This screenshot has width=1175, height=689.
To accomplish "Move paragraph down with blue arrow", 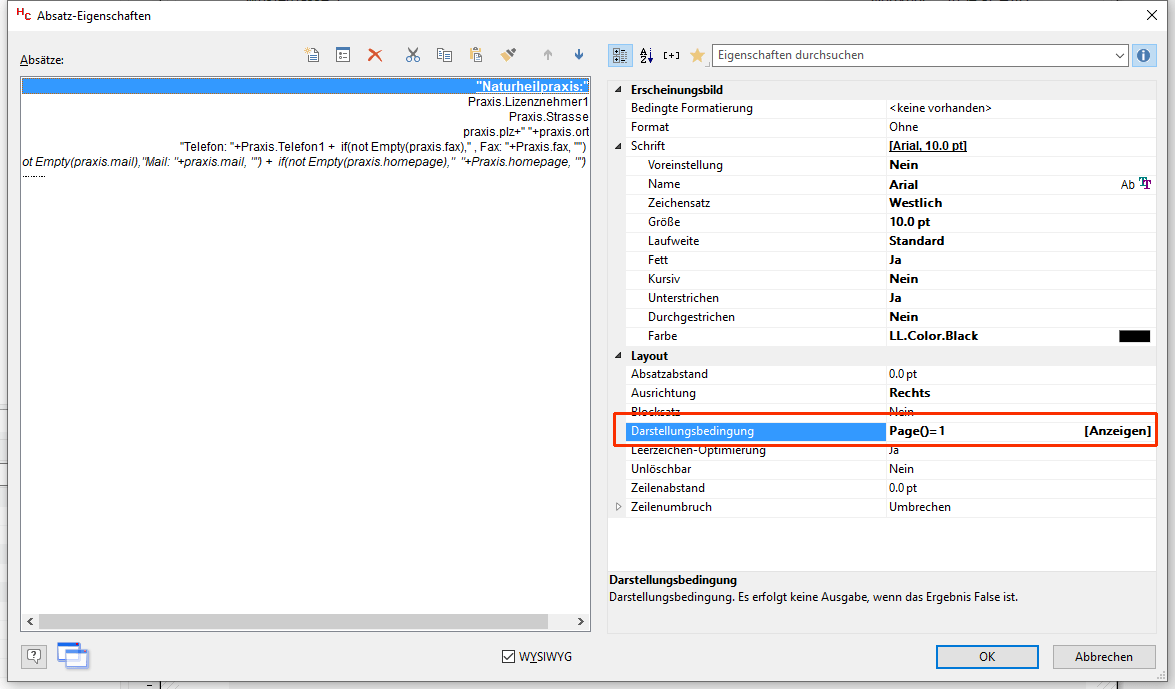I will (579, 56).
